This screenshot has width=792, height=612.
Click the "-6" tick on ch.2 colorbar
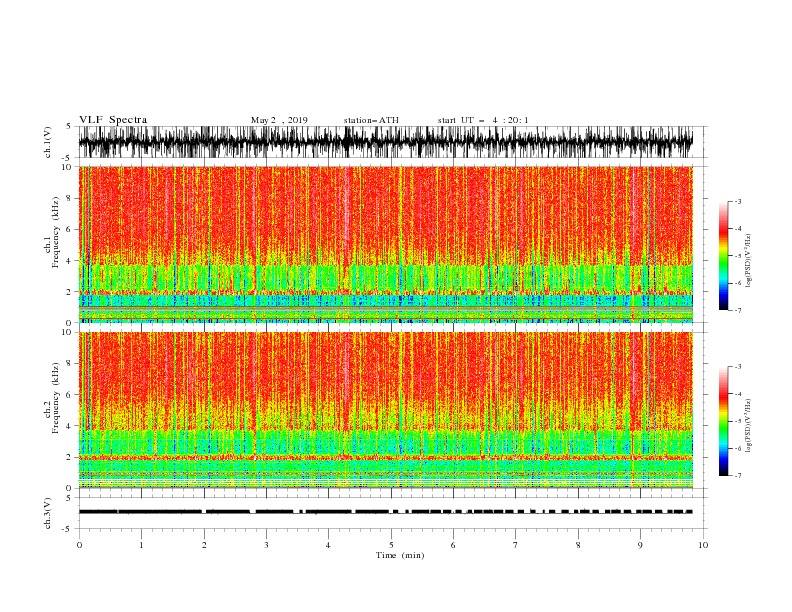pos(737,448)
